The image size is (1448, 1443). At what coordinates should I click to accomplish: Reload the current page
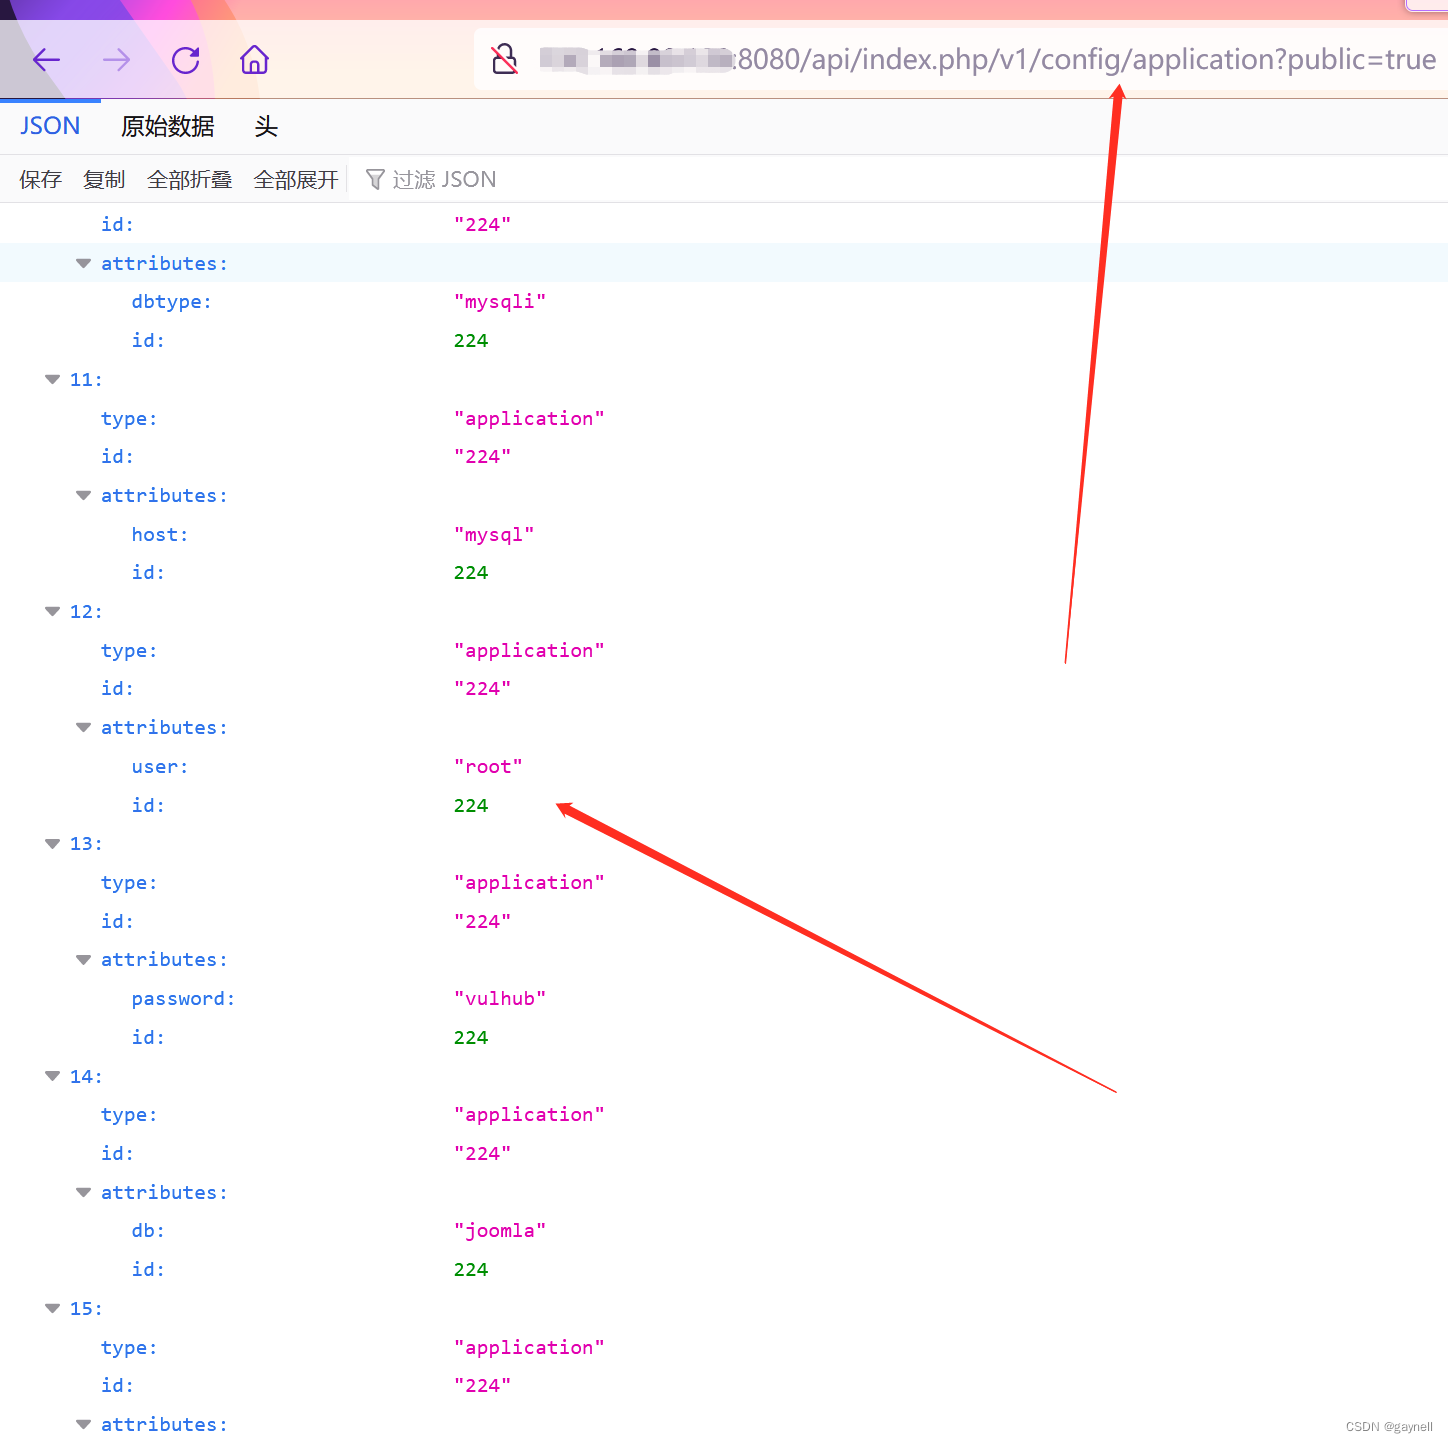186,60
